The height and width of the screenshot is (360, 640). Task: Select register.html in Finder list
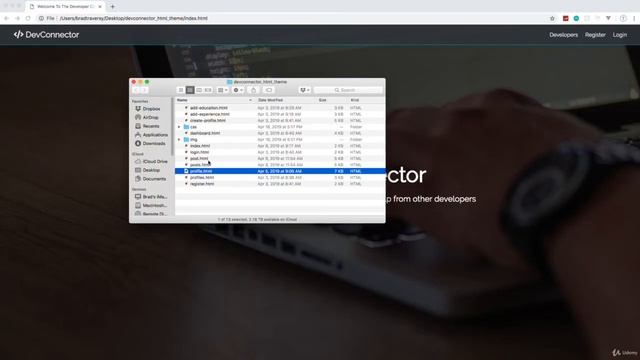(x=280, y=184)
